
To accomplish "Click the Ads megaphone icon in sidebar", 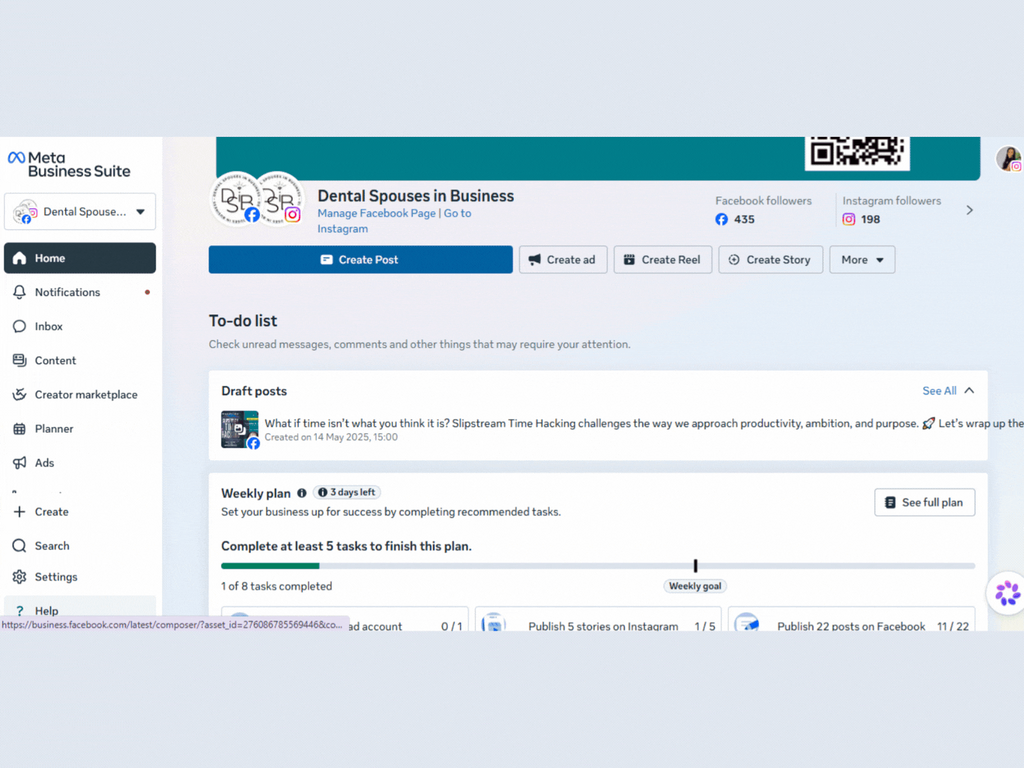I will [20, 462].
